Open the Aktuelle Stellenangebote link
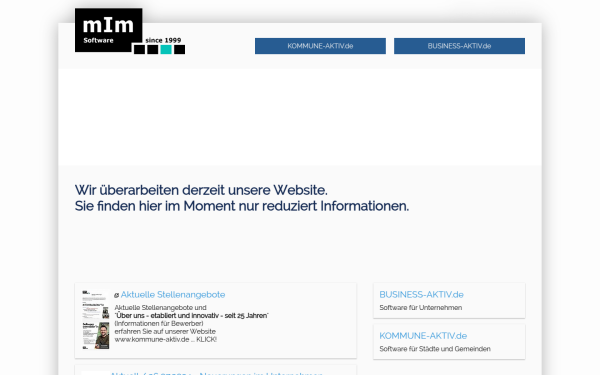The width and height of the screenshot is (600, 375). point(173,295)
